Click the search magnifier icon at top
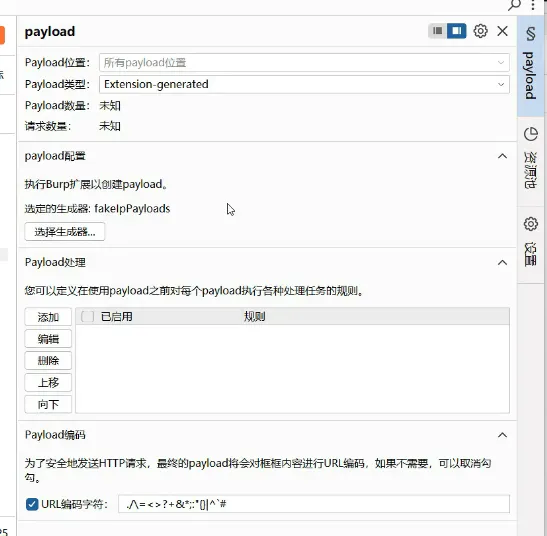The height and width of the screenshot is (536, 547). (x=514, y=5)
